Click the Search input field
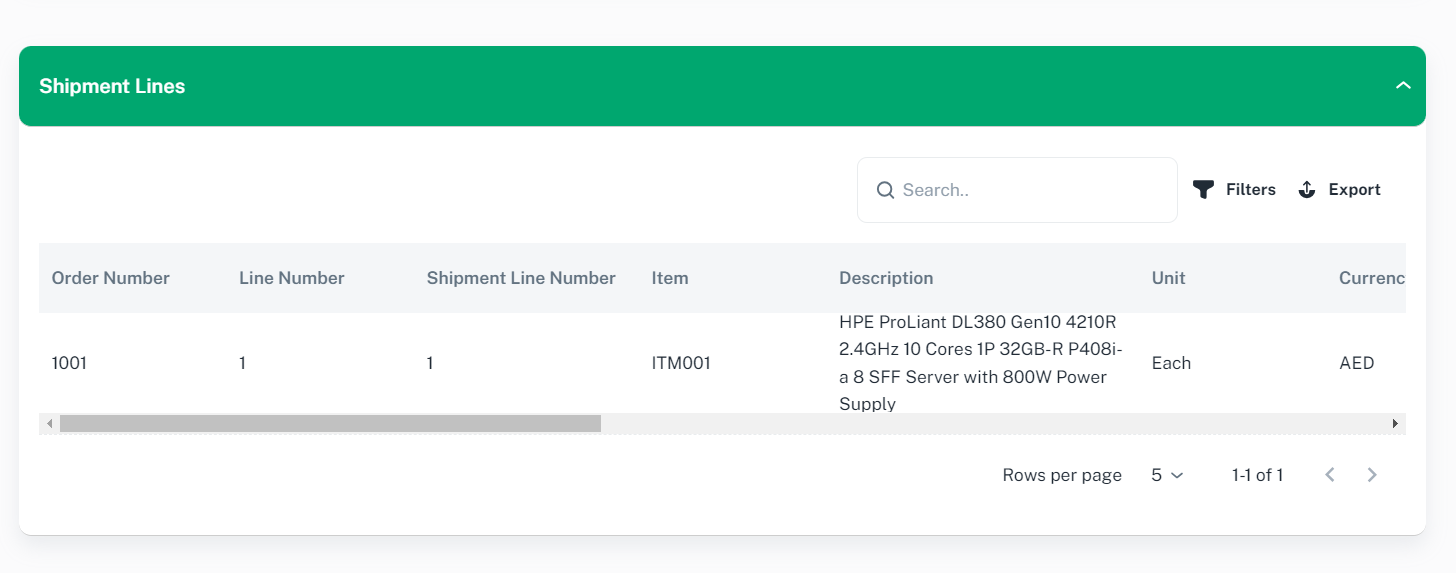 click(x=1030, y=190)
